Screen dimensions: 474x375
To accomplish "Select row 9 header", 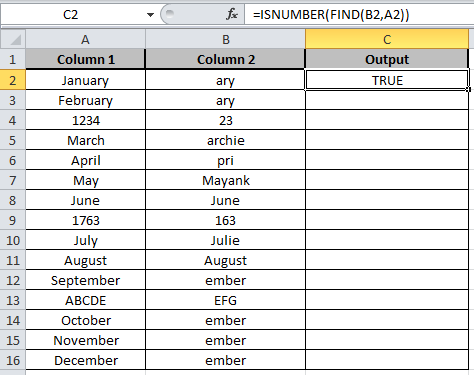I will coord(13,220).
